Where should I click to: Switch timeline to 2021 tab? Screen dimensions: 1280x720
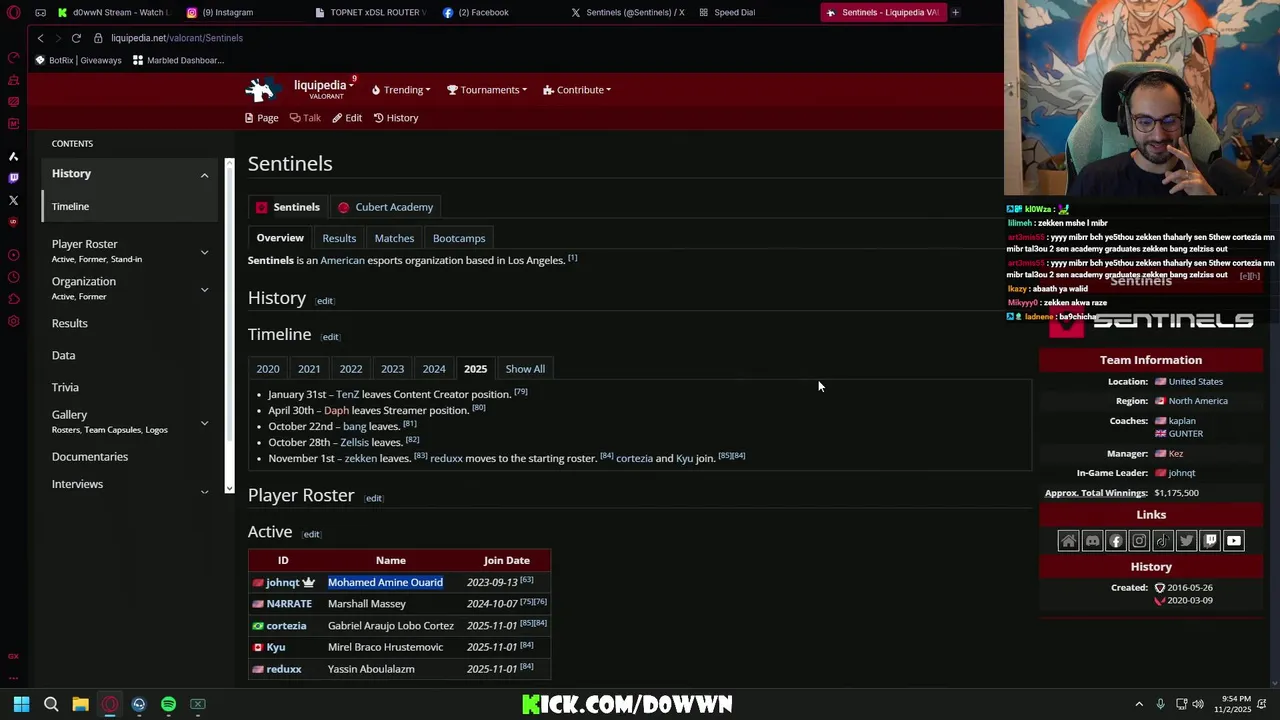point(309,369)
